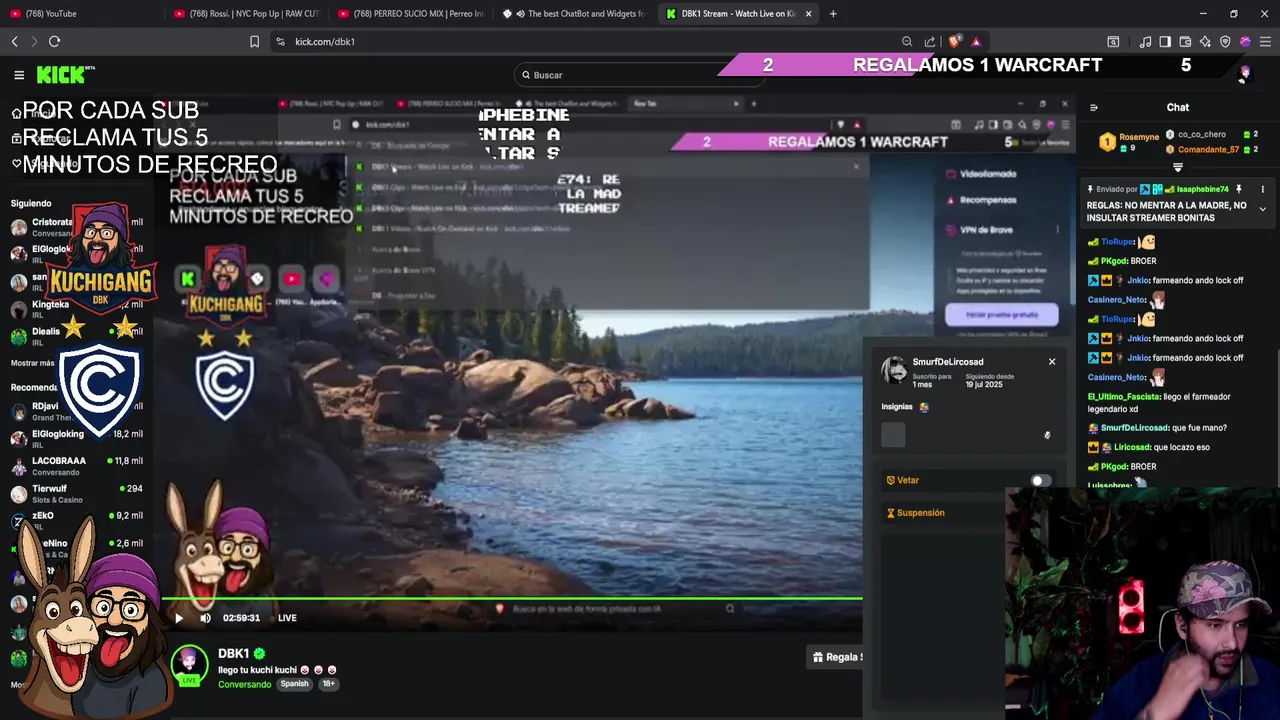
Task: Toggle the browser sidebar panel icon
Action: point(1165,41)
